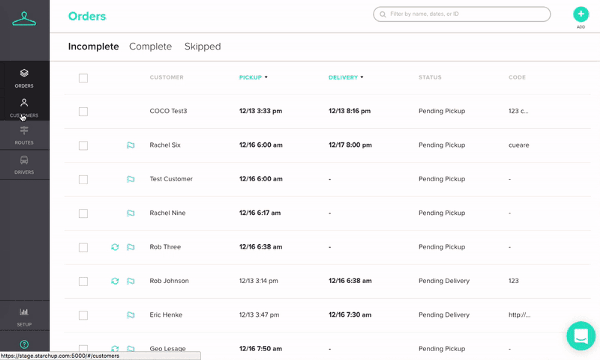Screen dimensions: 600x360
Task: Open the Rob Three customer order
Action: (x=165, y=247)
